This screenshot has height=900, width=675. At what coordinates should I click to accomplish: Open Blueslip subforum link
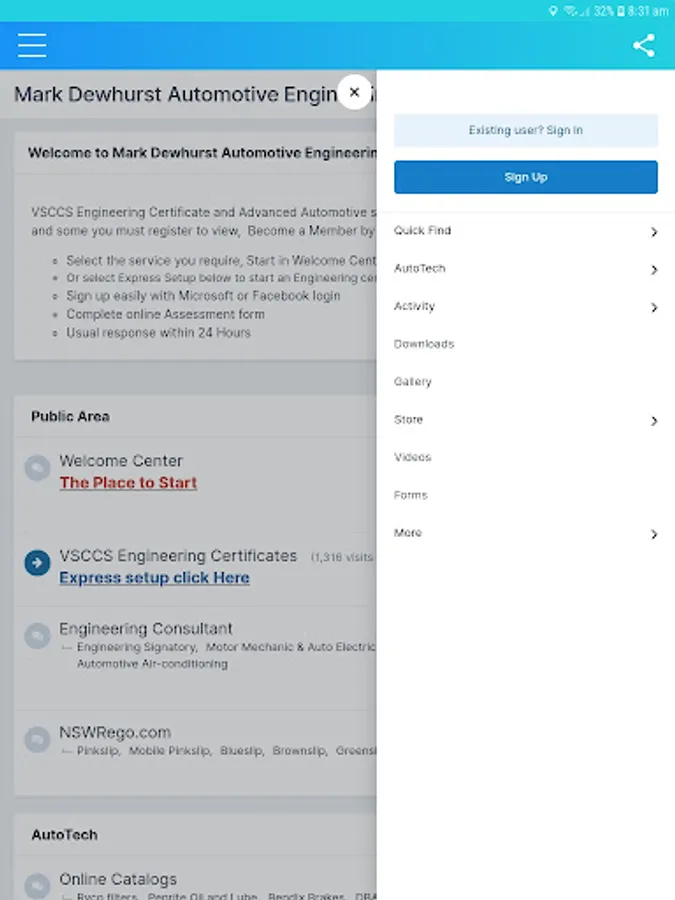242,751
